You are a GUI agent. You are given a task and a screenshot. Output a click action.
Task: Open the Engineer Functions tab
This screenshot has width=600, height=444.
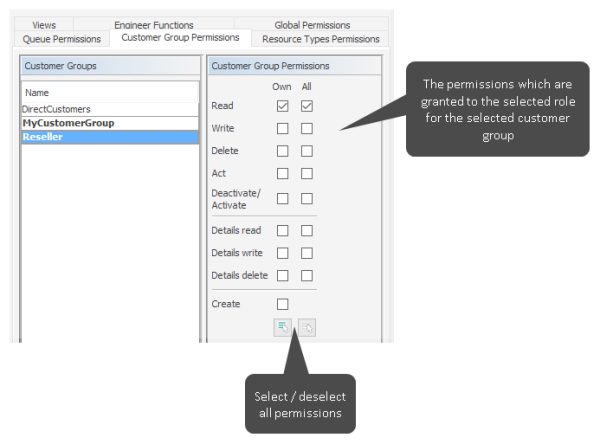[153, 25]
